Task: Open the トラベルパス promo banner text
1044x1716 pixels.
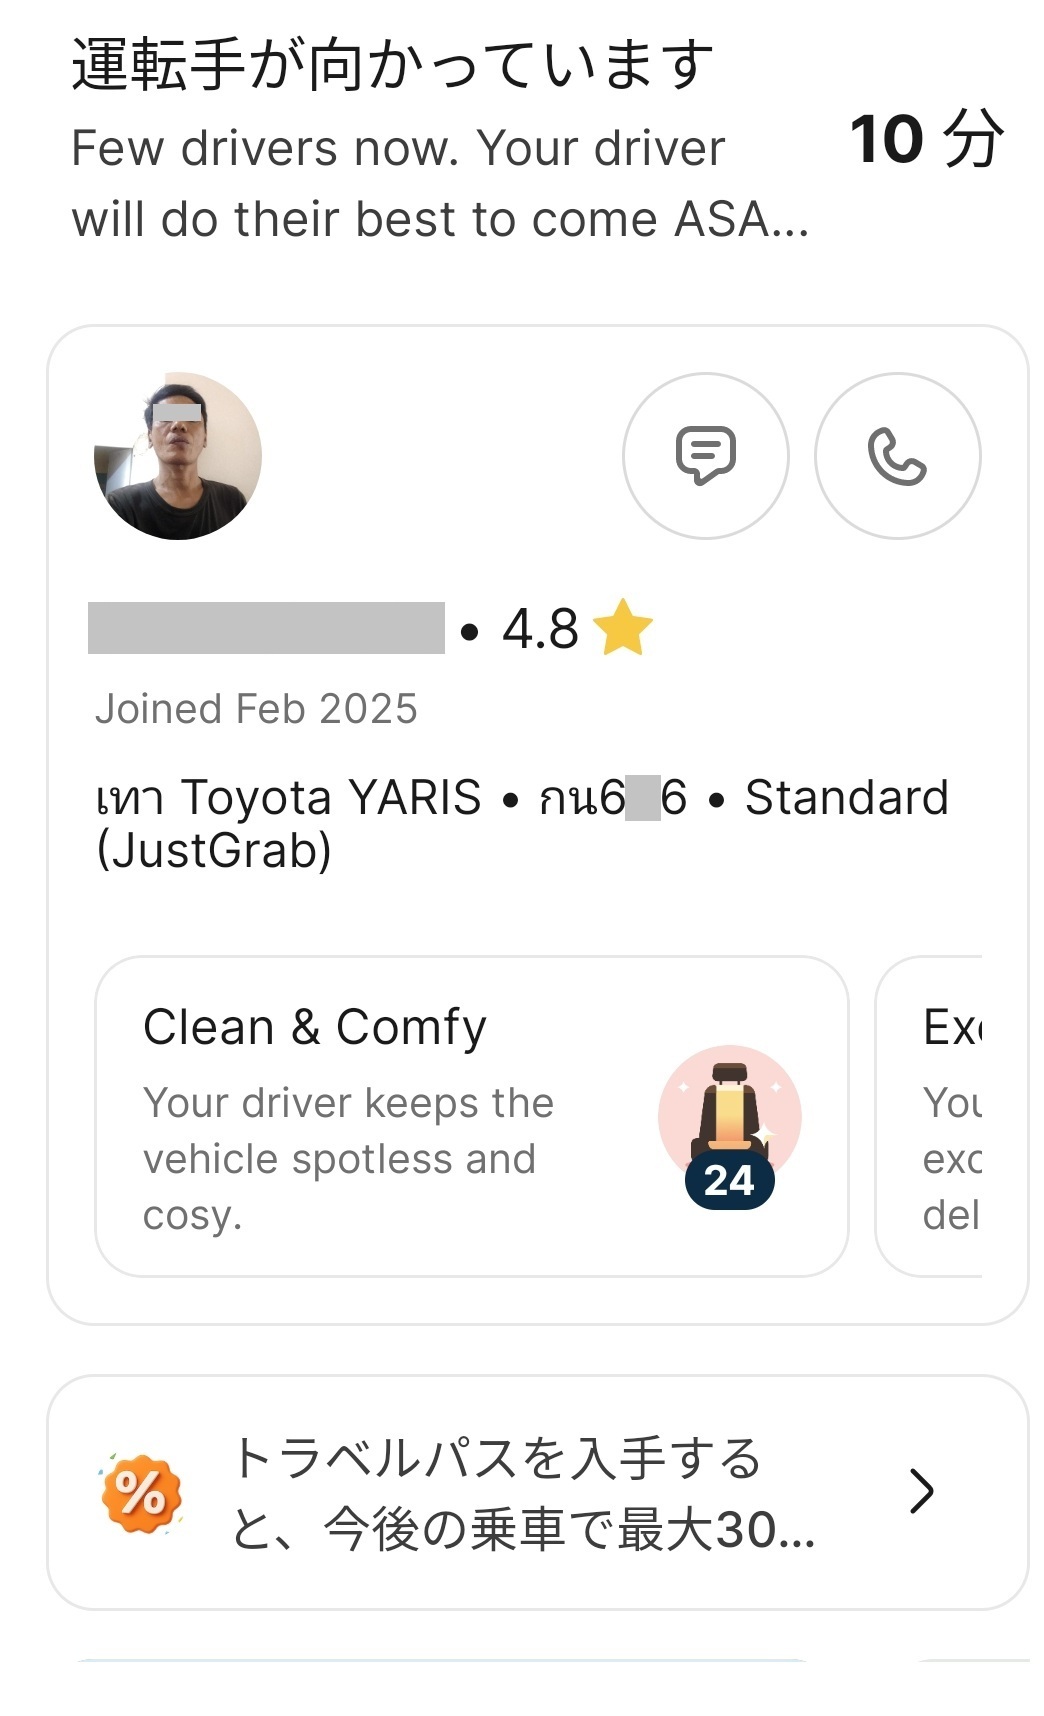Action: click(x=523, y=1492)
